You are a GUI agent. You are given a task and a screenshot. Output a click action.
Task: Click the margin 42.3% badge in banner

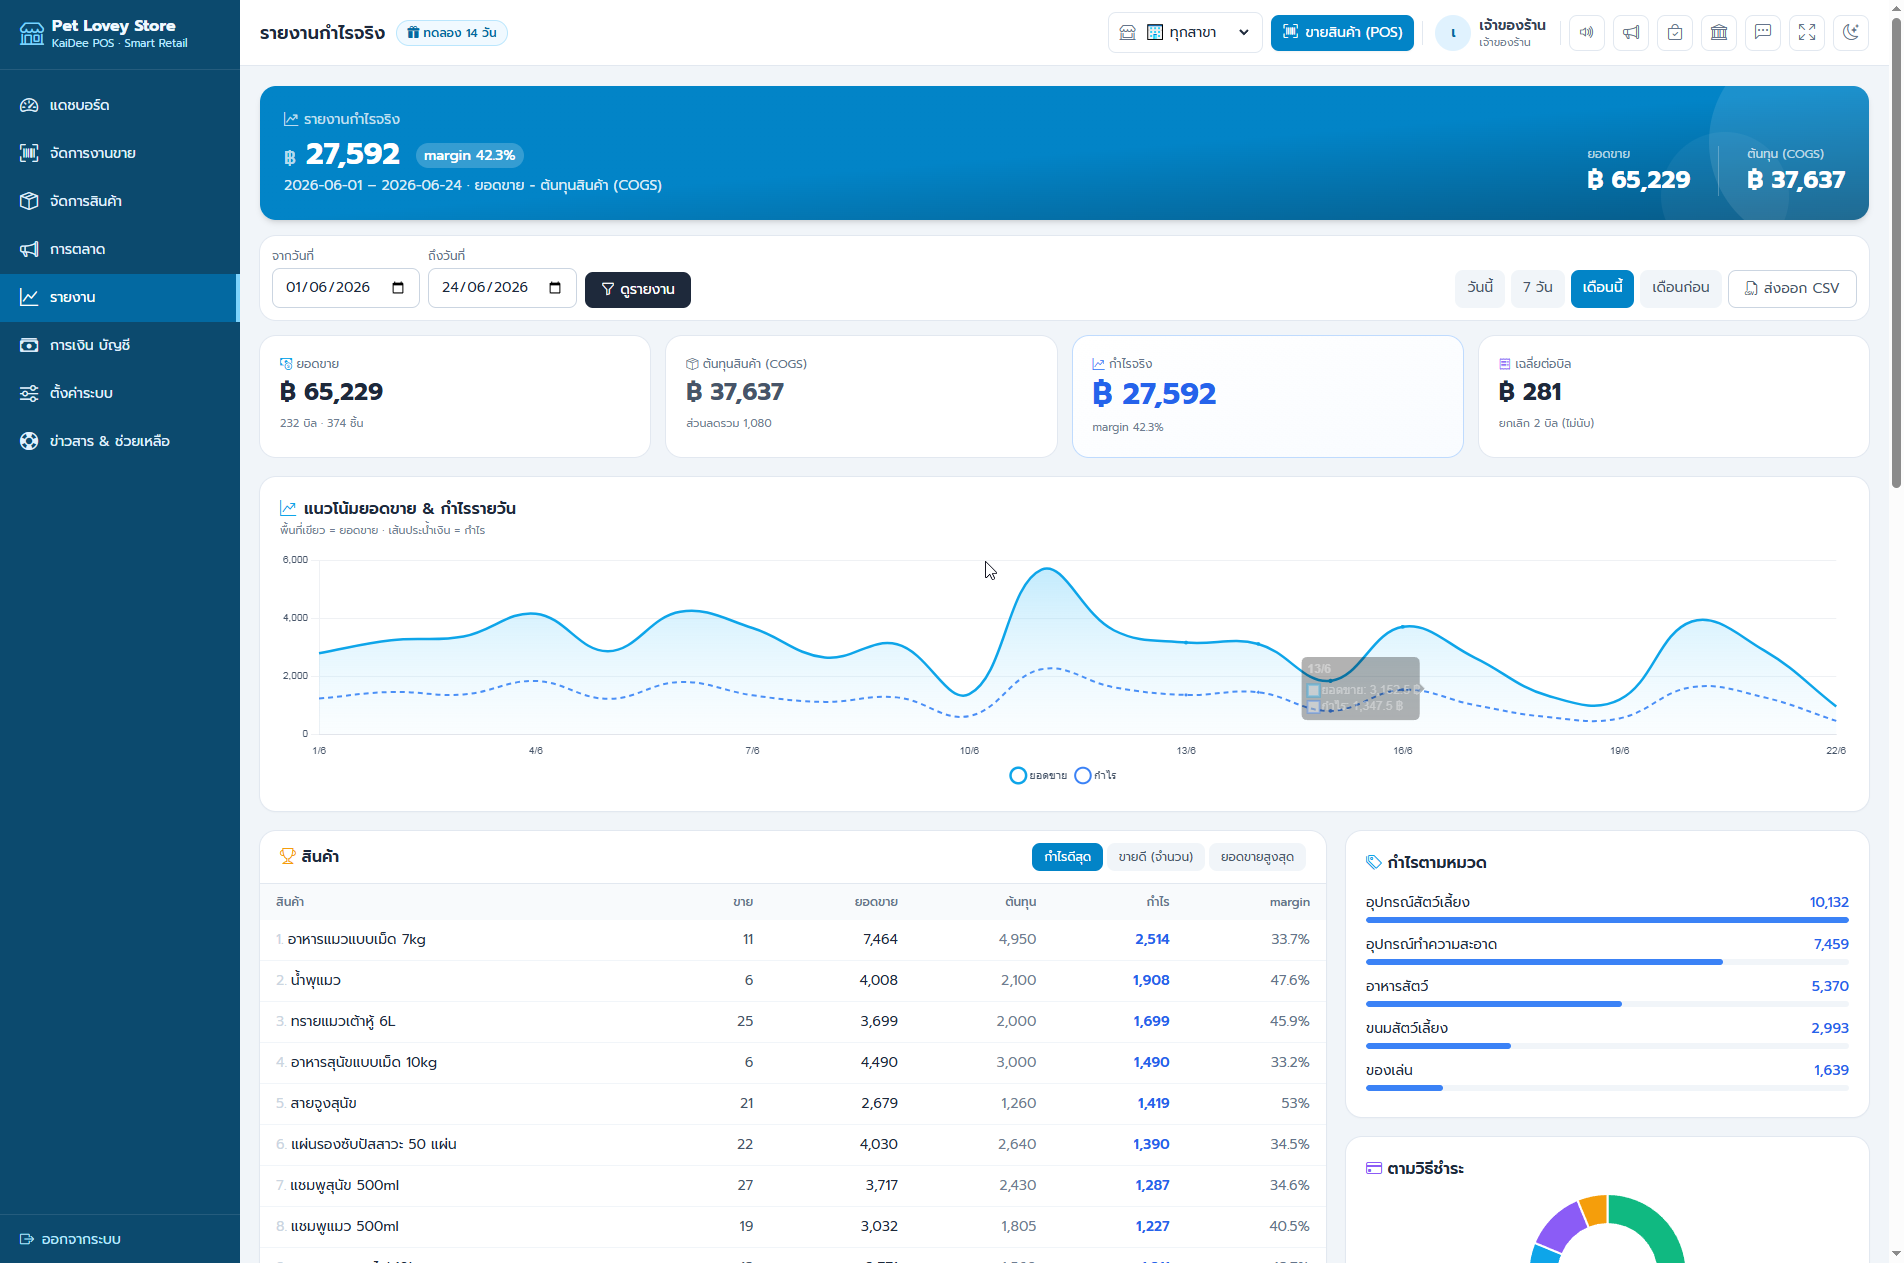pyautogui.click(x=469, y=155)
